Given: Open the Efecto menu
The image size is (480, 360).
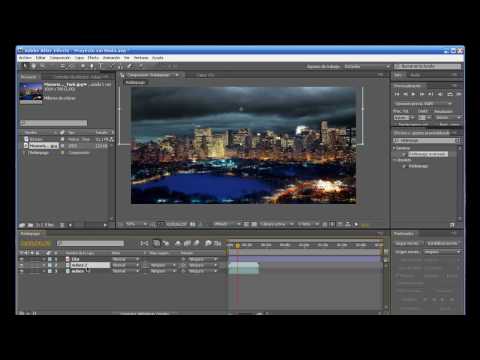Looking at the screenshot, I should [93, 58].
